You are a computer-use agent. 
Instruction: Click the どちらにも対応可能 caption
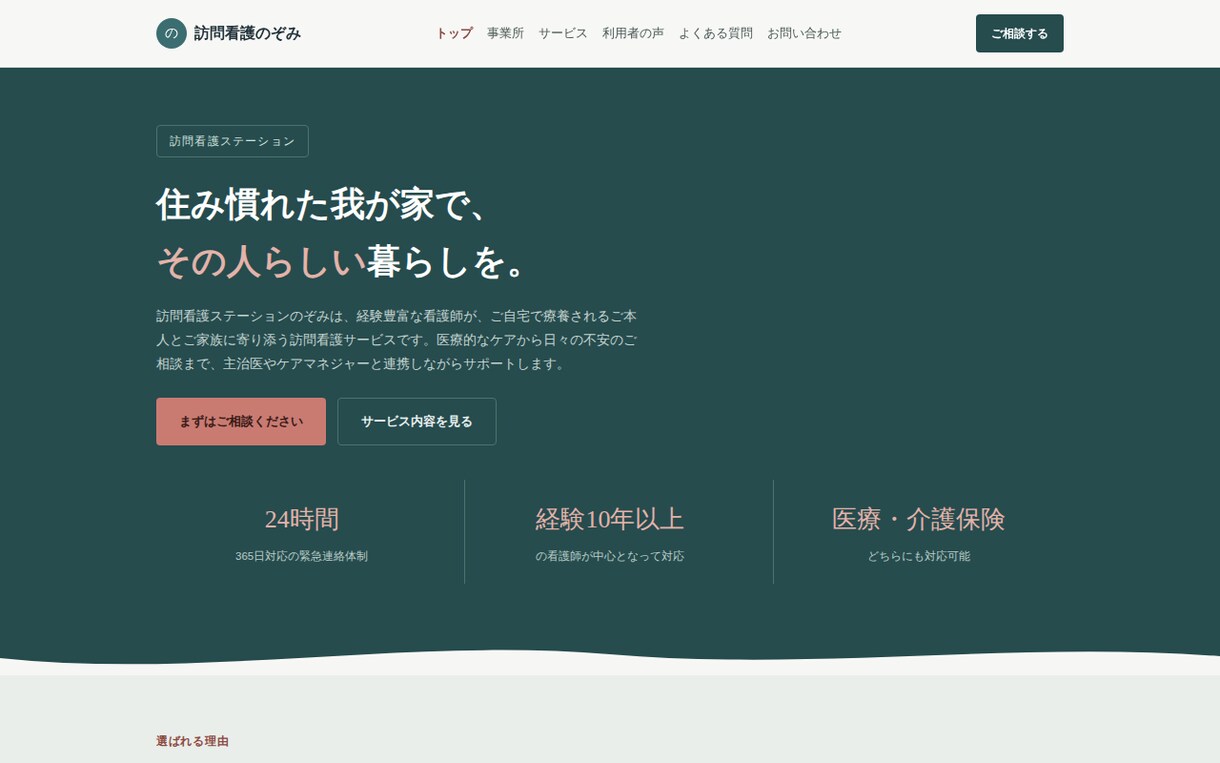click(918, 556)
